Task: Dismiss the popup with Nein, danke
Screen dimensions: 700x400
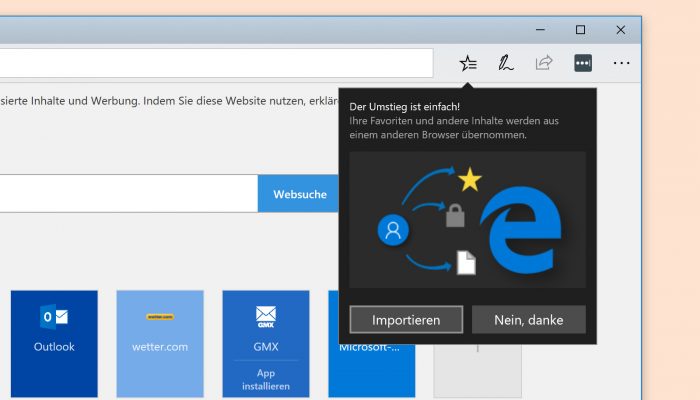Action: pyautogui.click(x=529, y=320)
